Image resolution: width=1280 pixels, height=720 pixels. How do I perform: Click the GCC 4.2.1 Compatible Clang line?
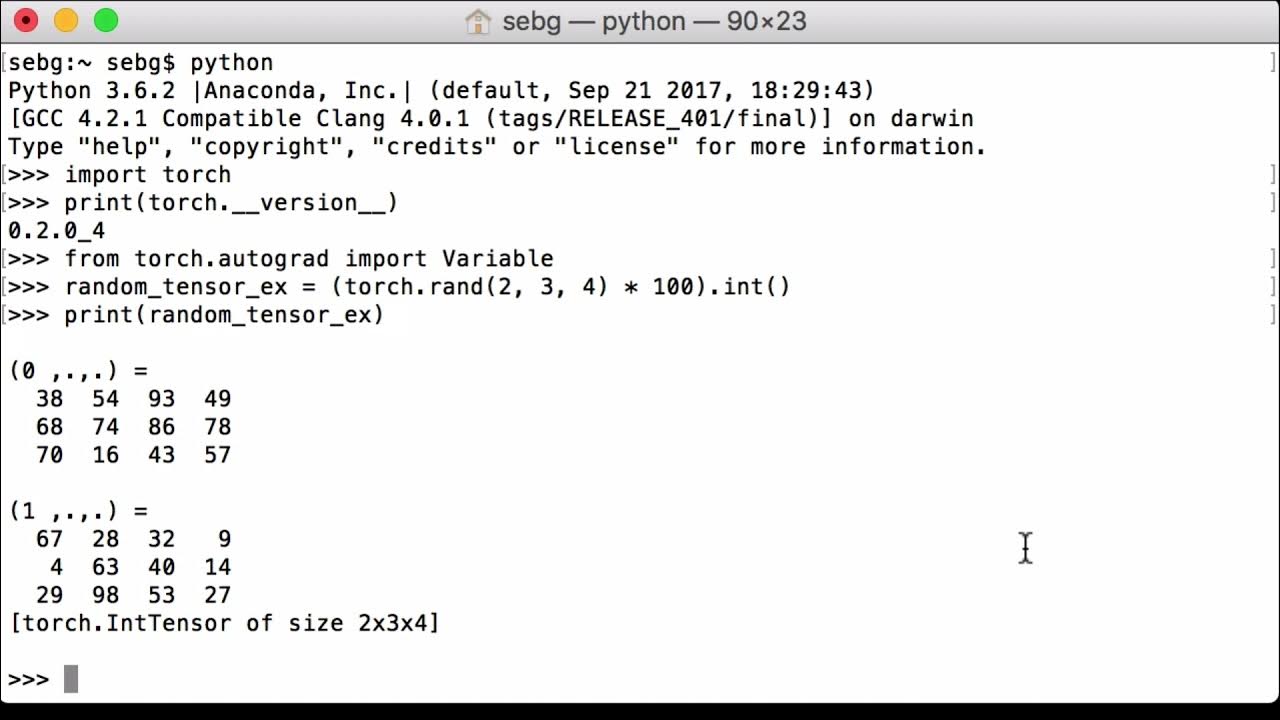(490, 119)
